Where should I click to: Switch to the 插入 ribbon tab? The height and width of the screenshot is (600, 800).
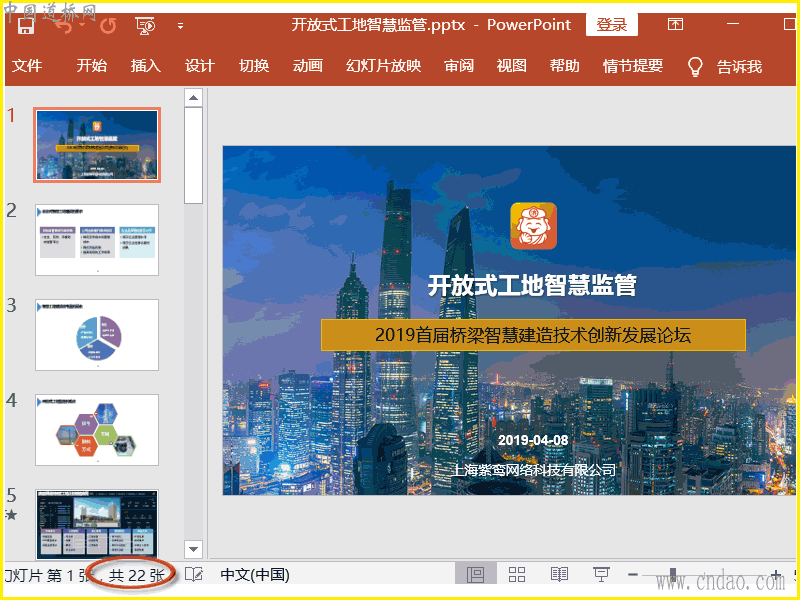pos(145,66)
